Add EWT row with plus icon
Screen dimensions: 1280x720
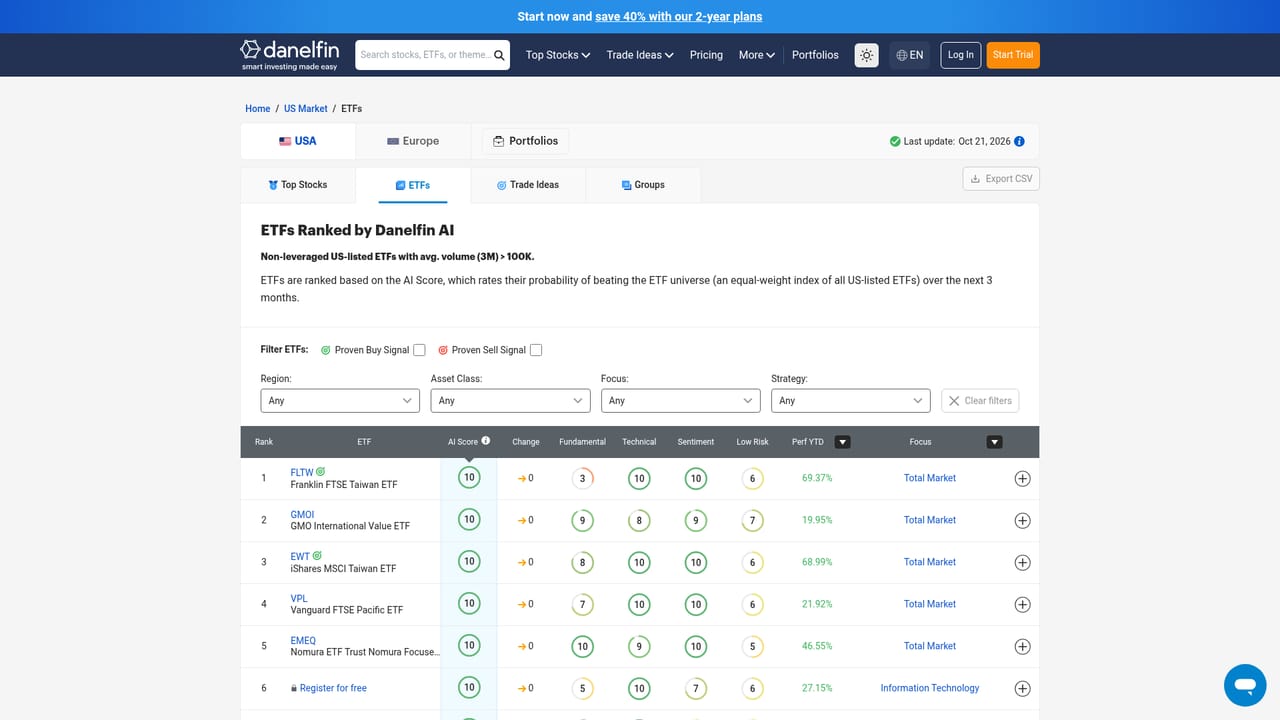(1022, 563)
